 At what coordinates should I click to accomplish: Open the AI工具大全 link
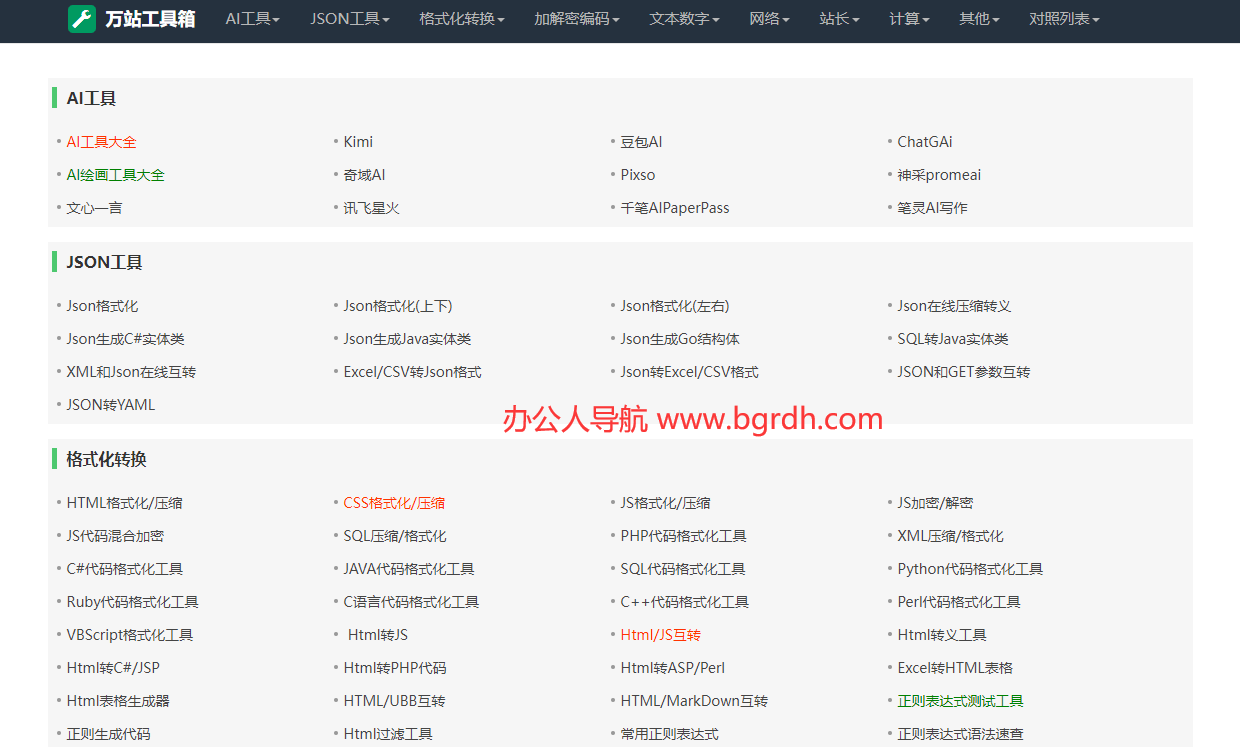[x=101, y=142]
